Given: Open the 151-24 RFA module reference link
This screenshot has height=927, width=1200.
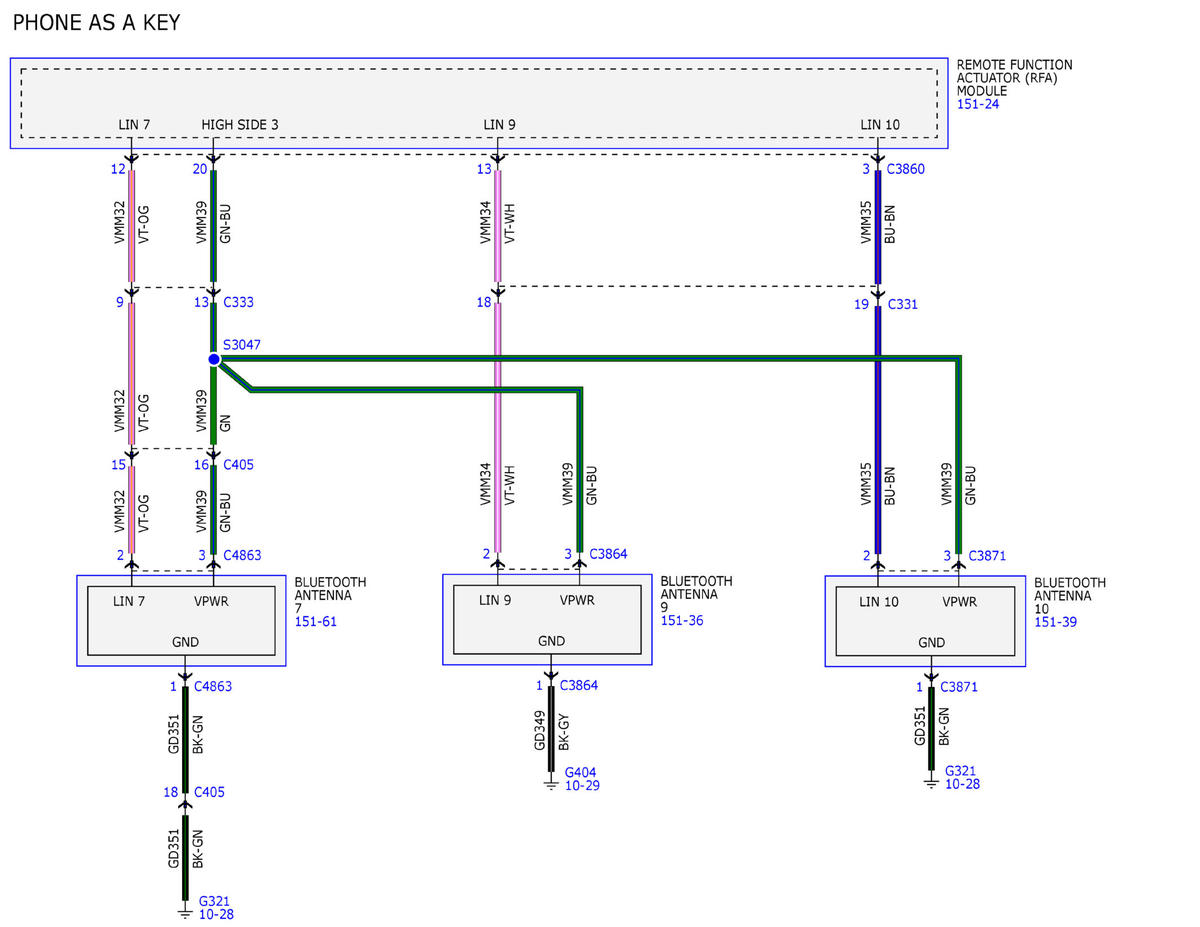Looking at the screenshot, I should pos(978,104).
